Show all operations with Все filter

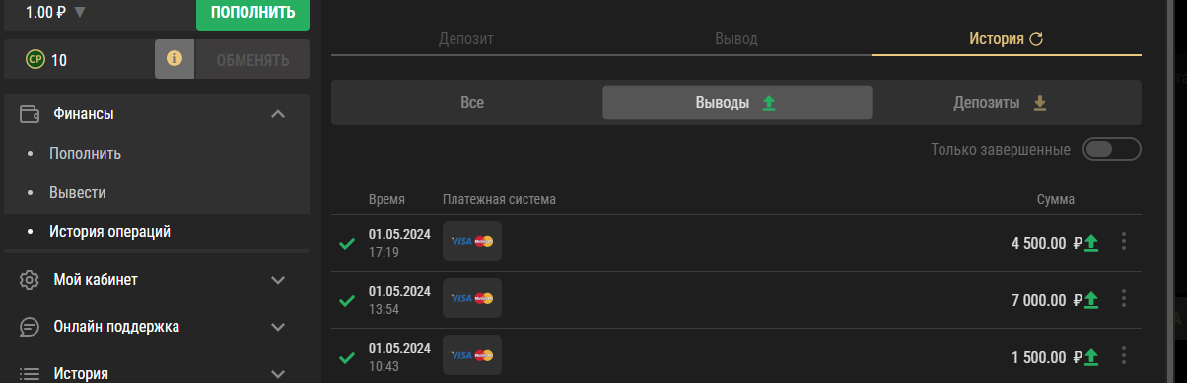point(471,103)
